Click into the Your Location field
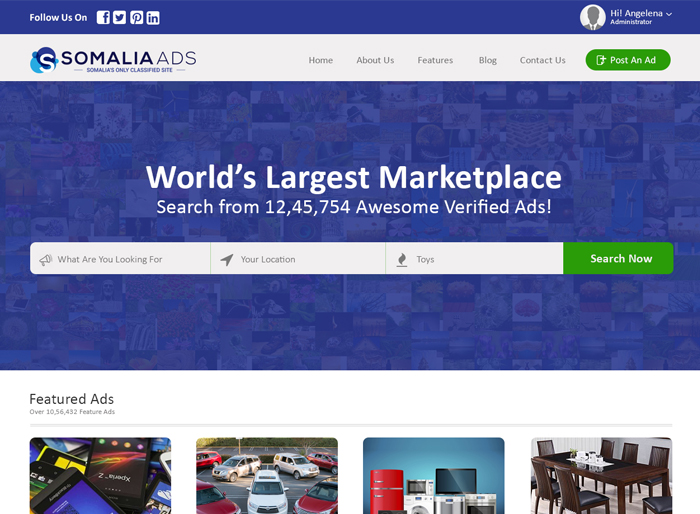This screenshot has width=700, height=514. point(305,259)
